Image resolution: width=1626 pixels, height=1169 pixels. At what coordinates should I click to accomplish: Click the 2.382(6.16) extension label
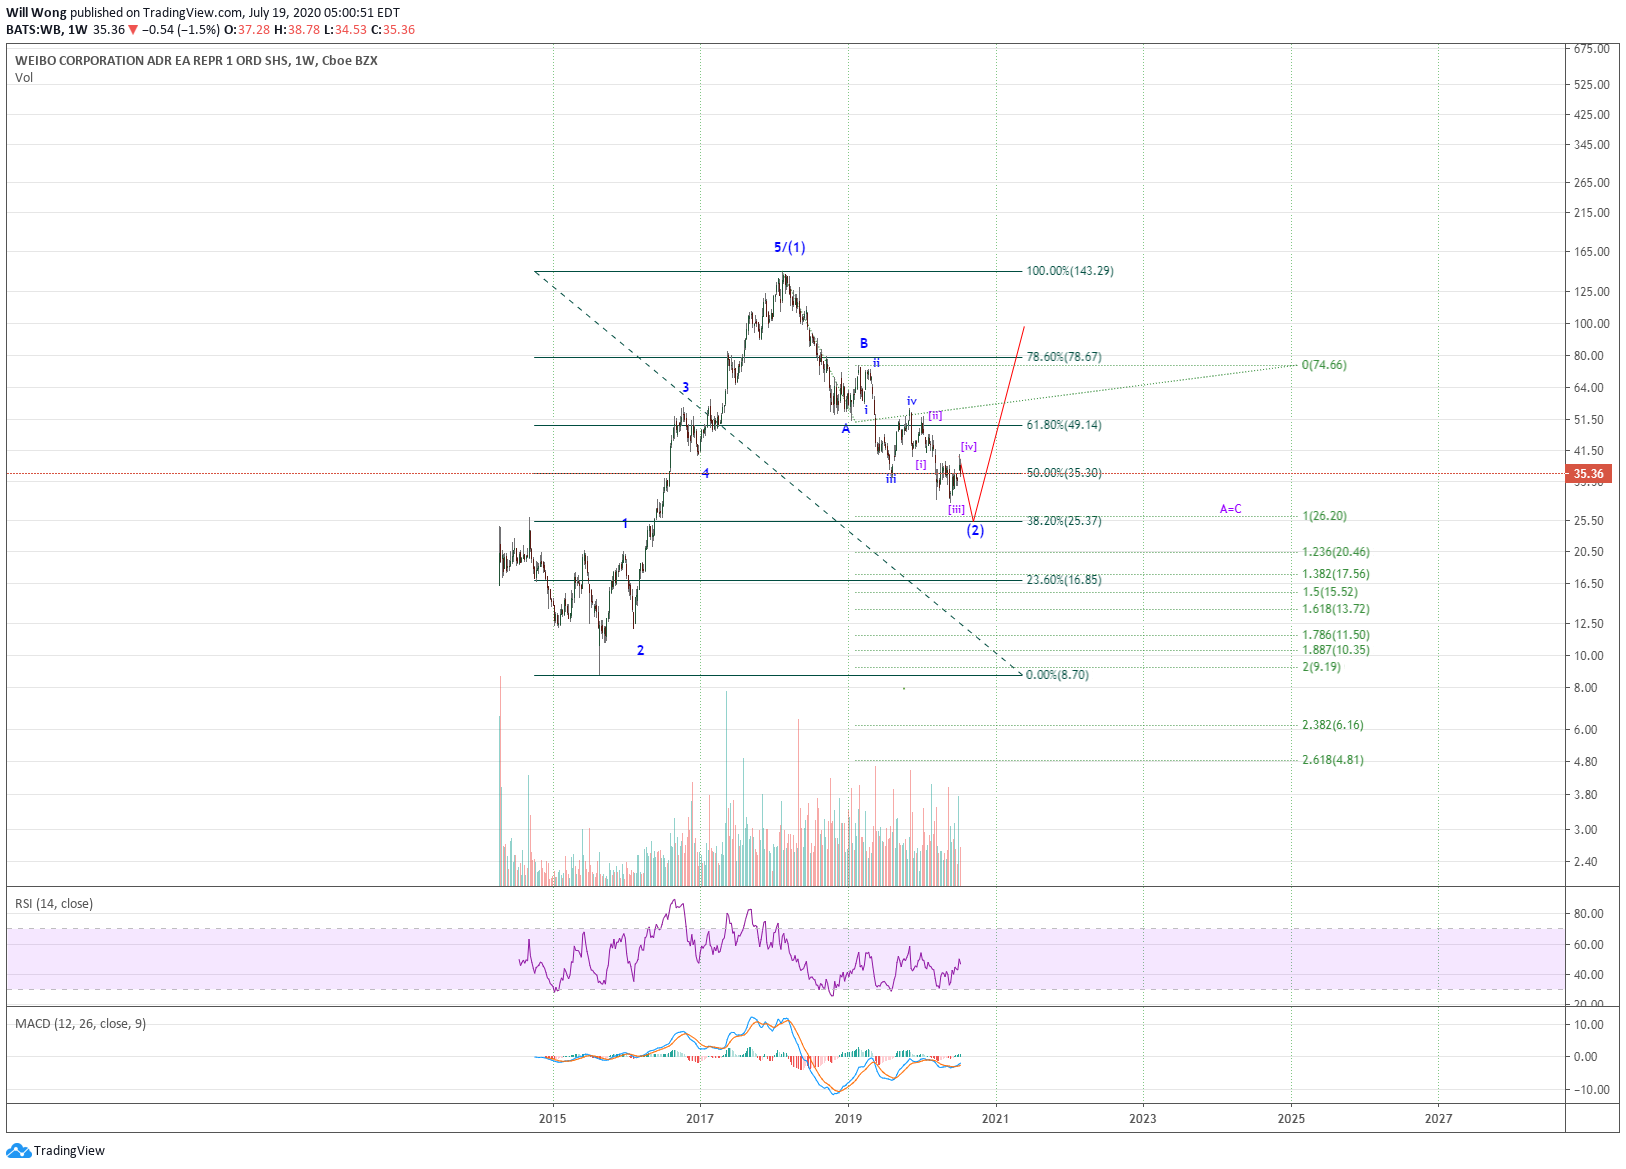[1333, 725]
